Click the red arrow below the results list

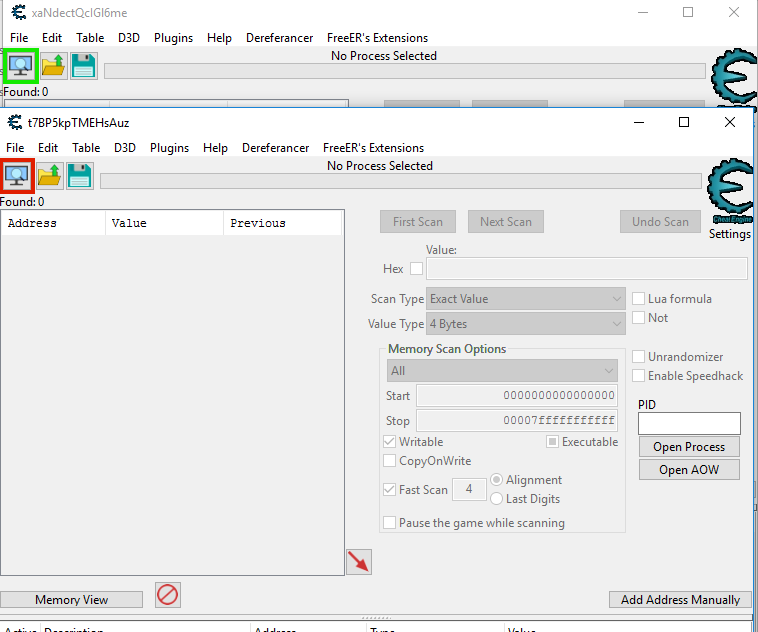(358, 562)
